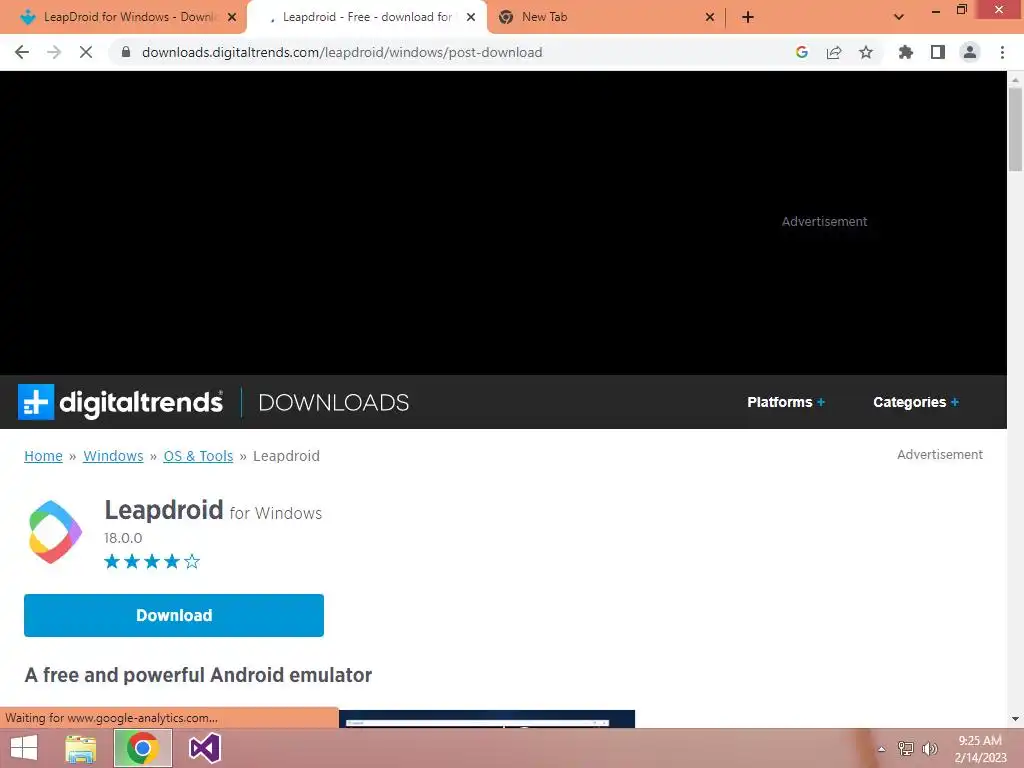Close the LeapDroid for Windows tab
Viewport: 1024px width, 768px height.
coord(232,17)
